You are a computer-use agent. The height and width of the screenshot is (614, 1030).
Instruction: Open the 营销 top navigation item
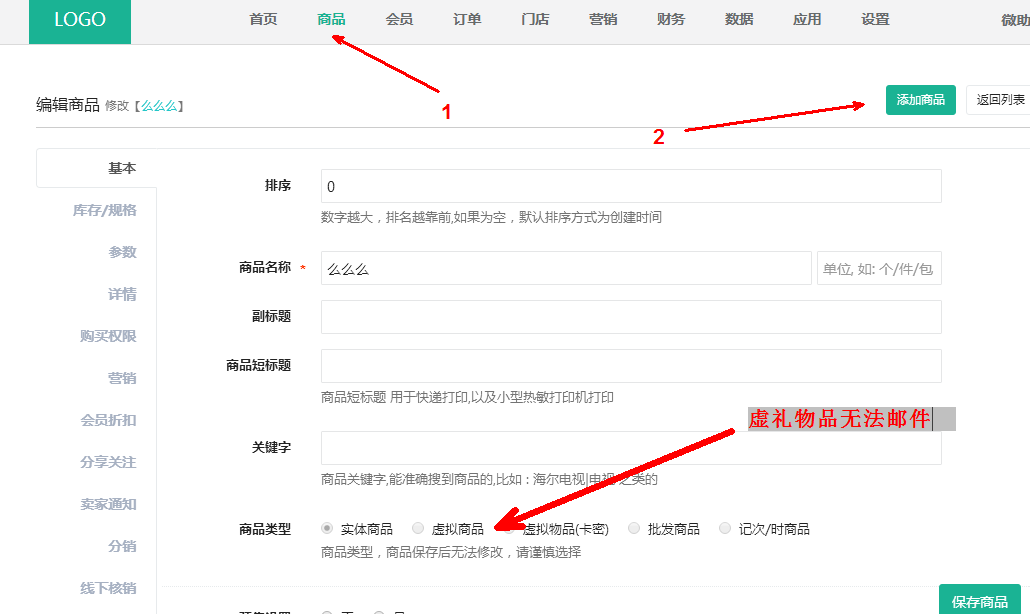(603, 20)
